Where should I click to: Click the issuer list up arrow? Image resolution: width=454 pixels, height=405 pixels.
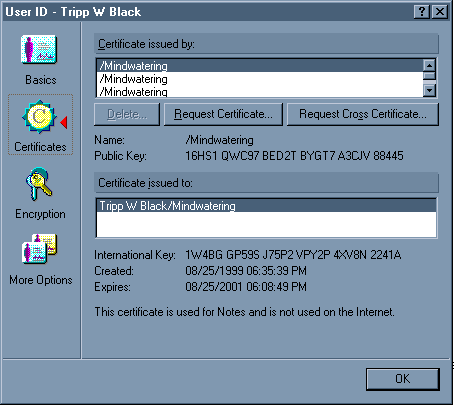[429, 65]
